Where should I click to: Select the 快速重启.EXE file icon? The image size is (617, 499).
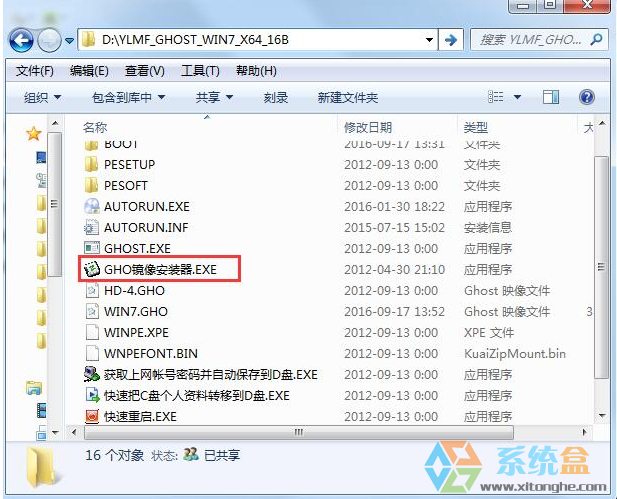[92, 416]
